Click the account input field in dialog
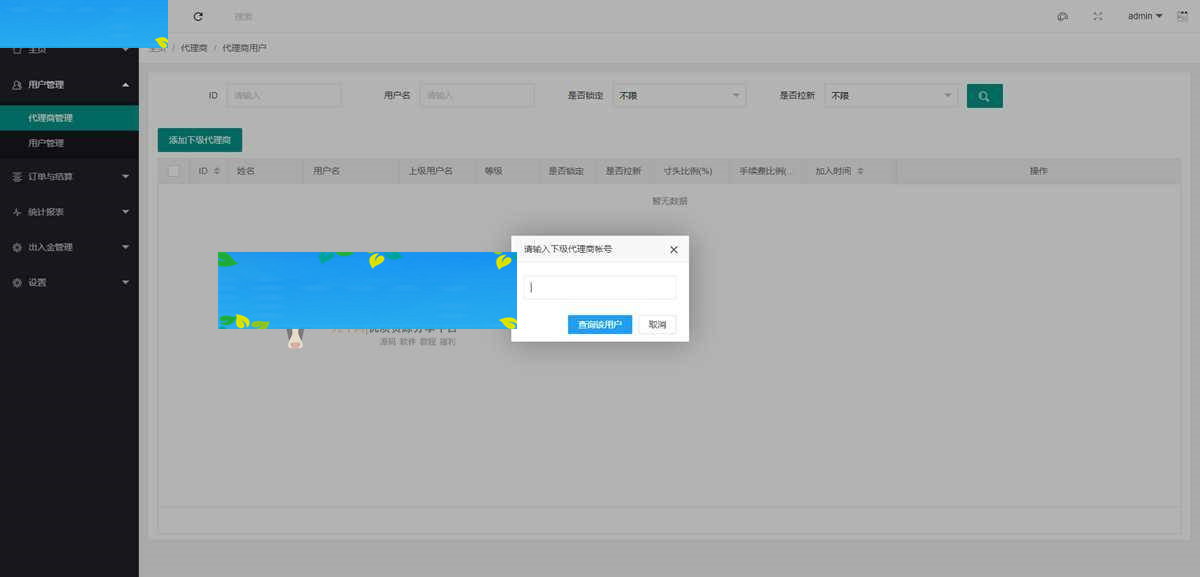The height and width of the screenshot is (577, 1200). point(600,287)
